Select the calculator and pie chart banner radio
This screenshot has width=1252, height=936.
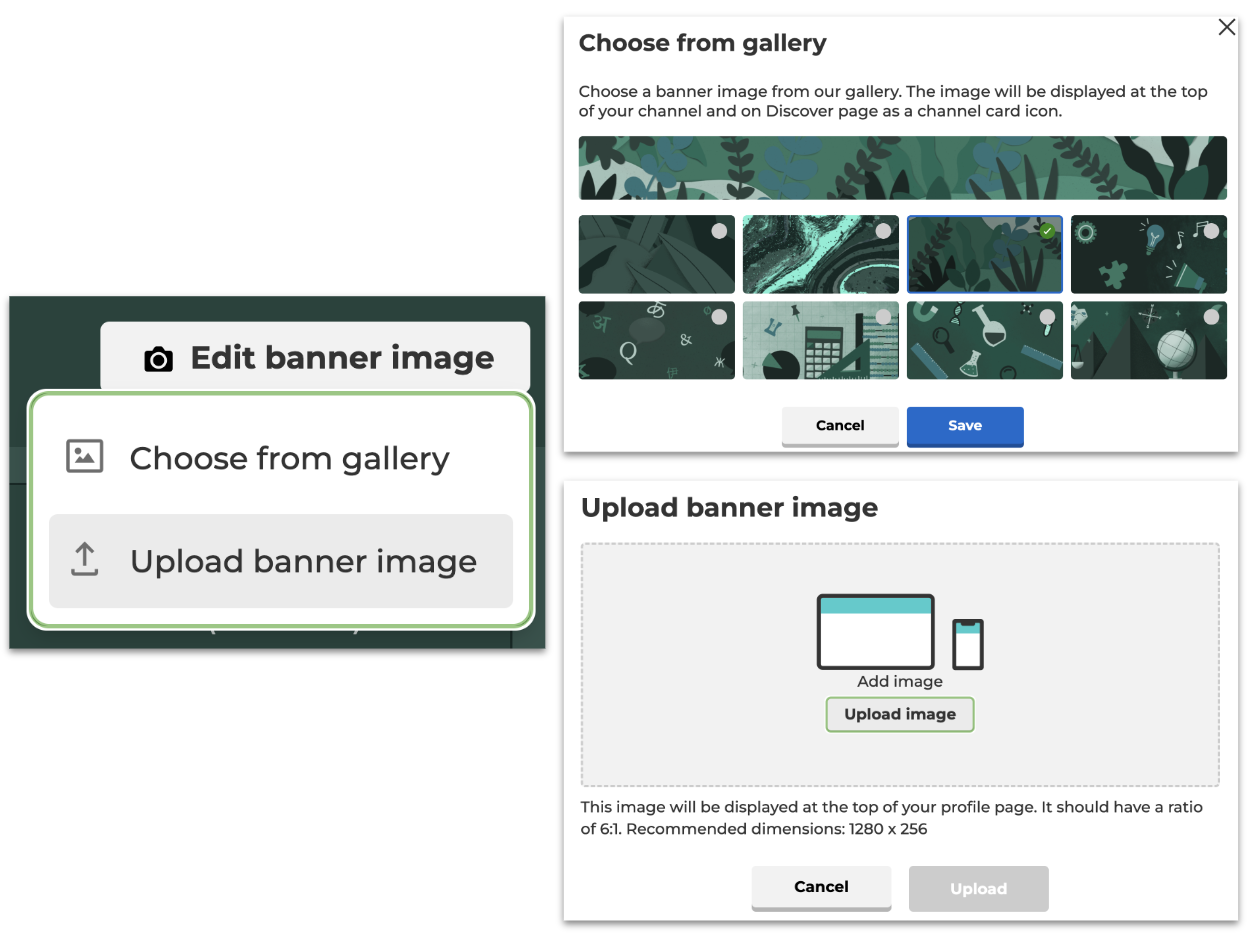[883, 317]
